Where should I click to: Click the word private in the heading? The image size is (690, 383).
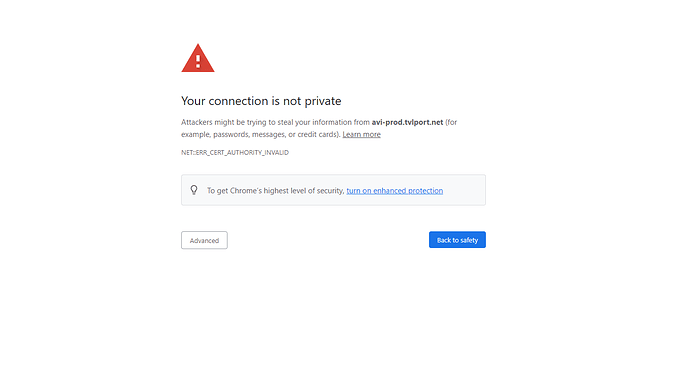pos(323,102)
